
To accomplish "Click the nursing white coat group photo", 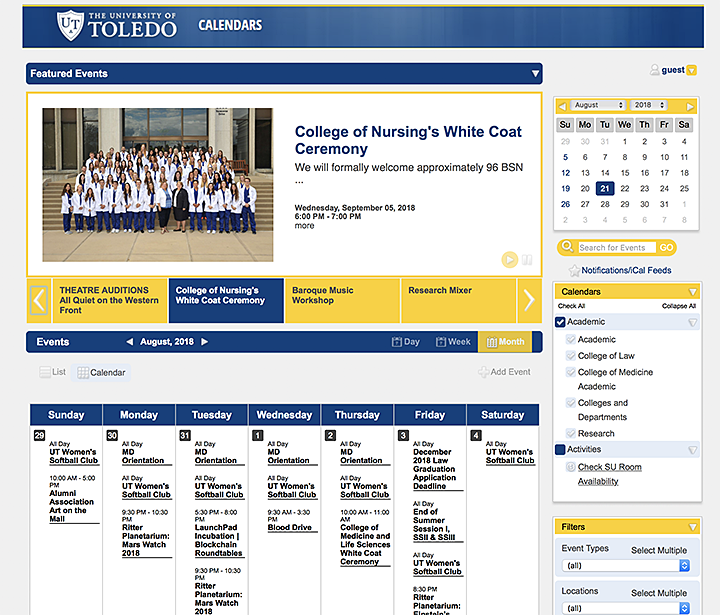I will point(158,185).
